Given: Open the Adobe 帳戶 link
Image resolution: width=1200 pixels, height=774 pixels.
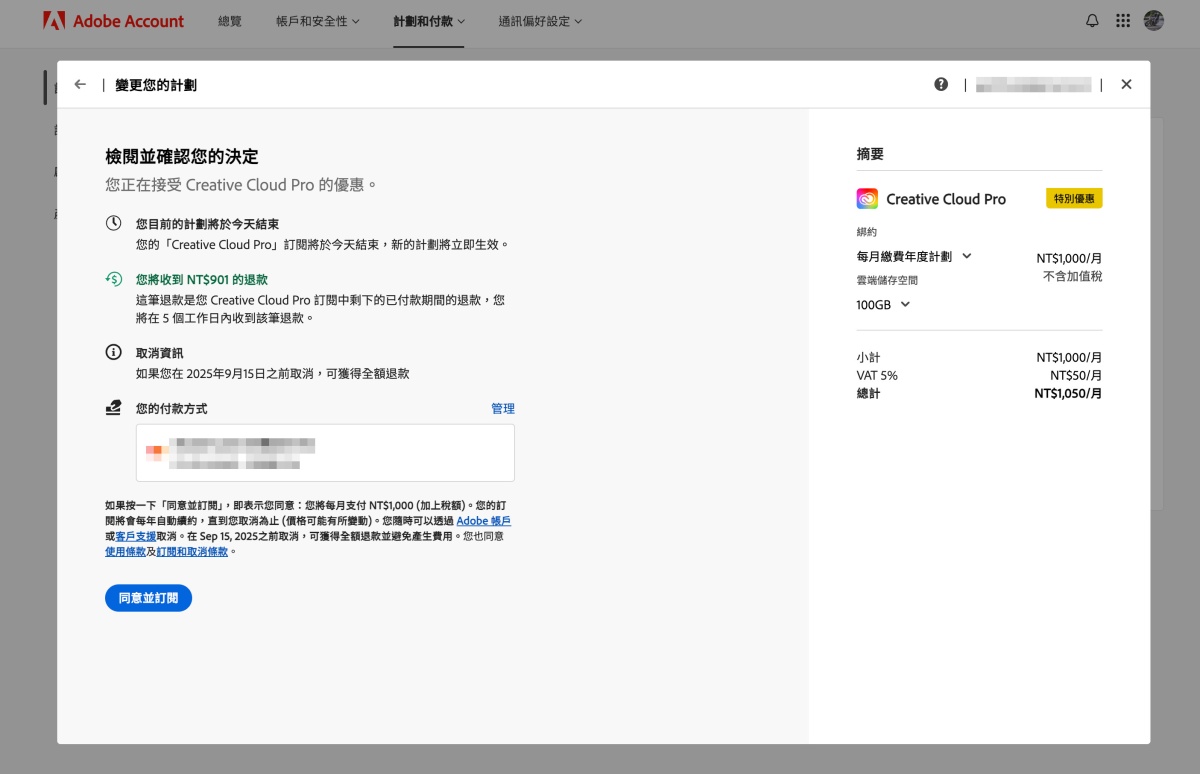Looking at the screenshot, I should point(484,521).
